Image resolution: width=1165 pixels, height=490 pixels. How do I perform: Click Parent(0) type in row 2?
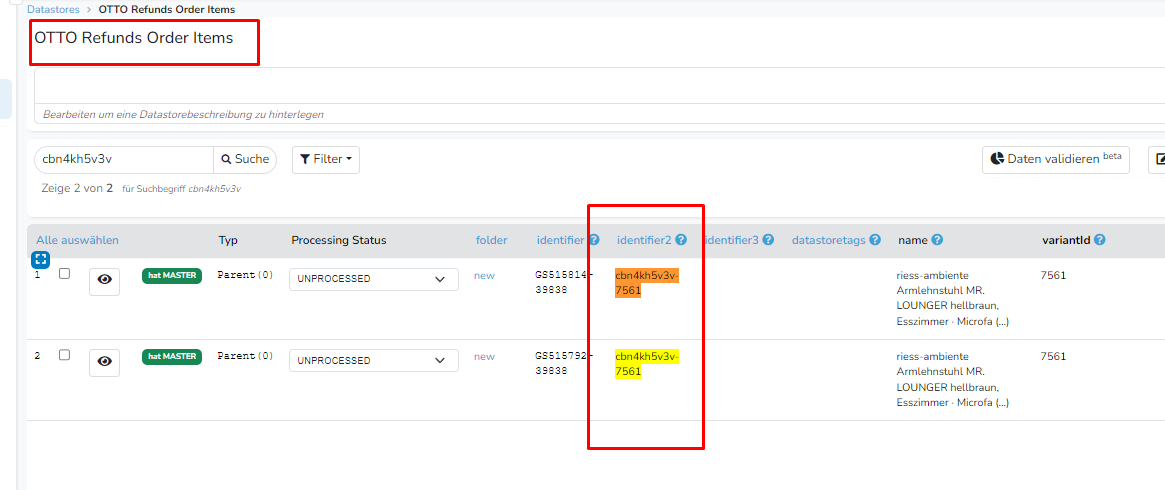click(x=245, y=356)
